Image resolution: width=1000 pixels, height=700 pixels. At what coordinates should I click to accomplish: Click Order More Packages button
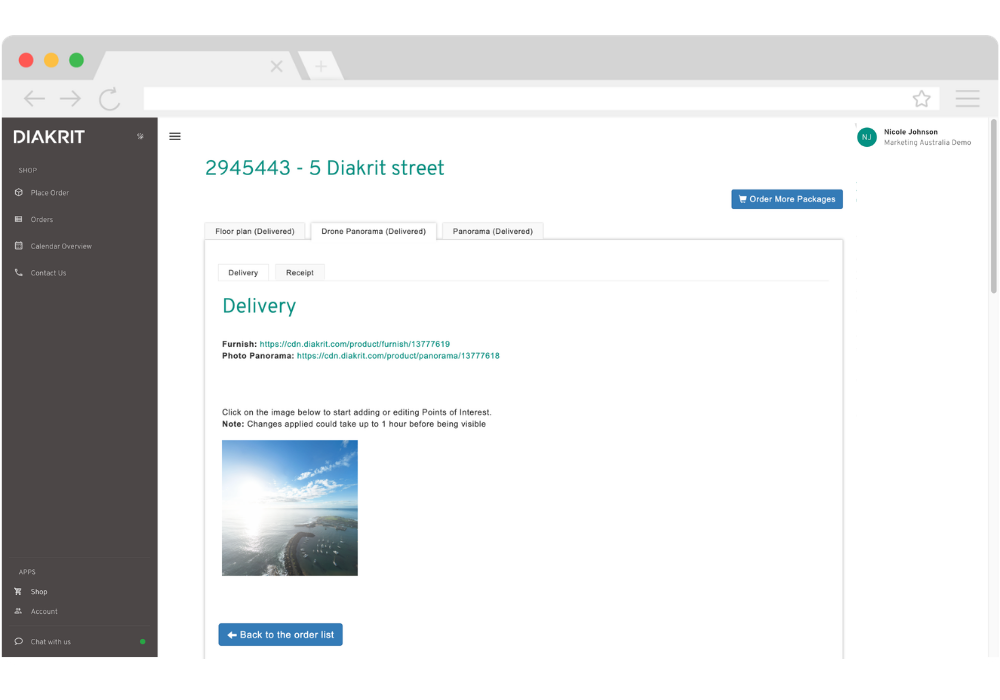[787, 199]
